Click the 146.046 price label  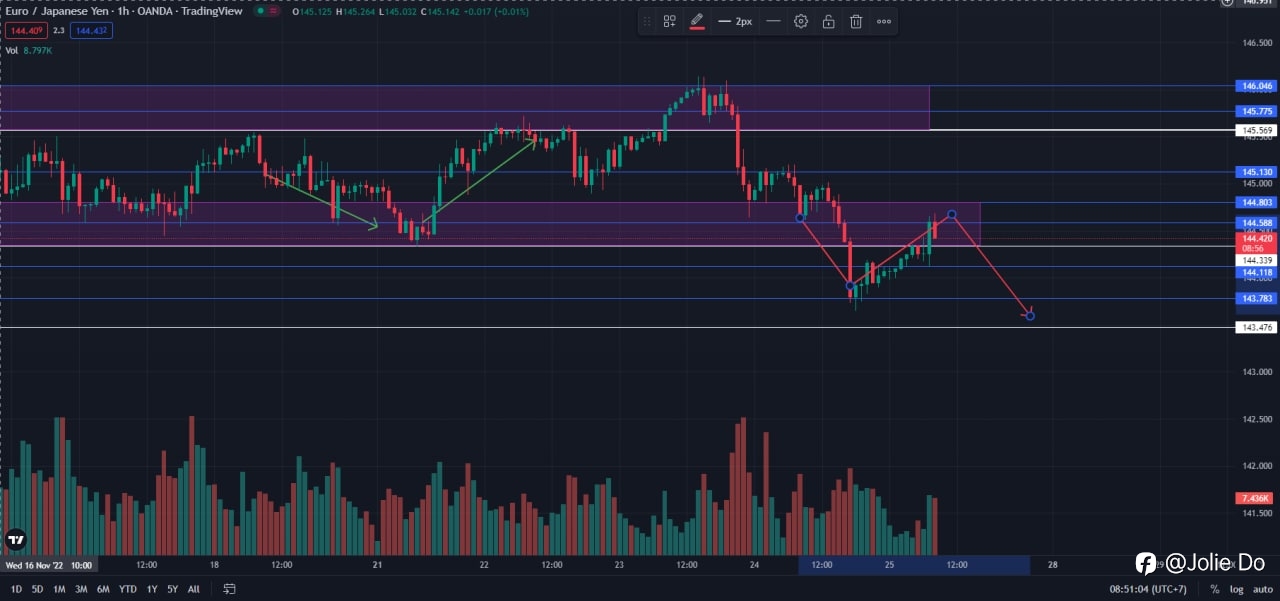pyautogui.click(x=1257, y=86)
